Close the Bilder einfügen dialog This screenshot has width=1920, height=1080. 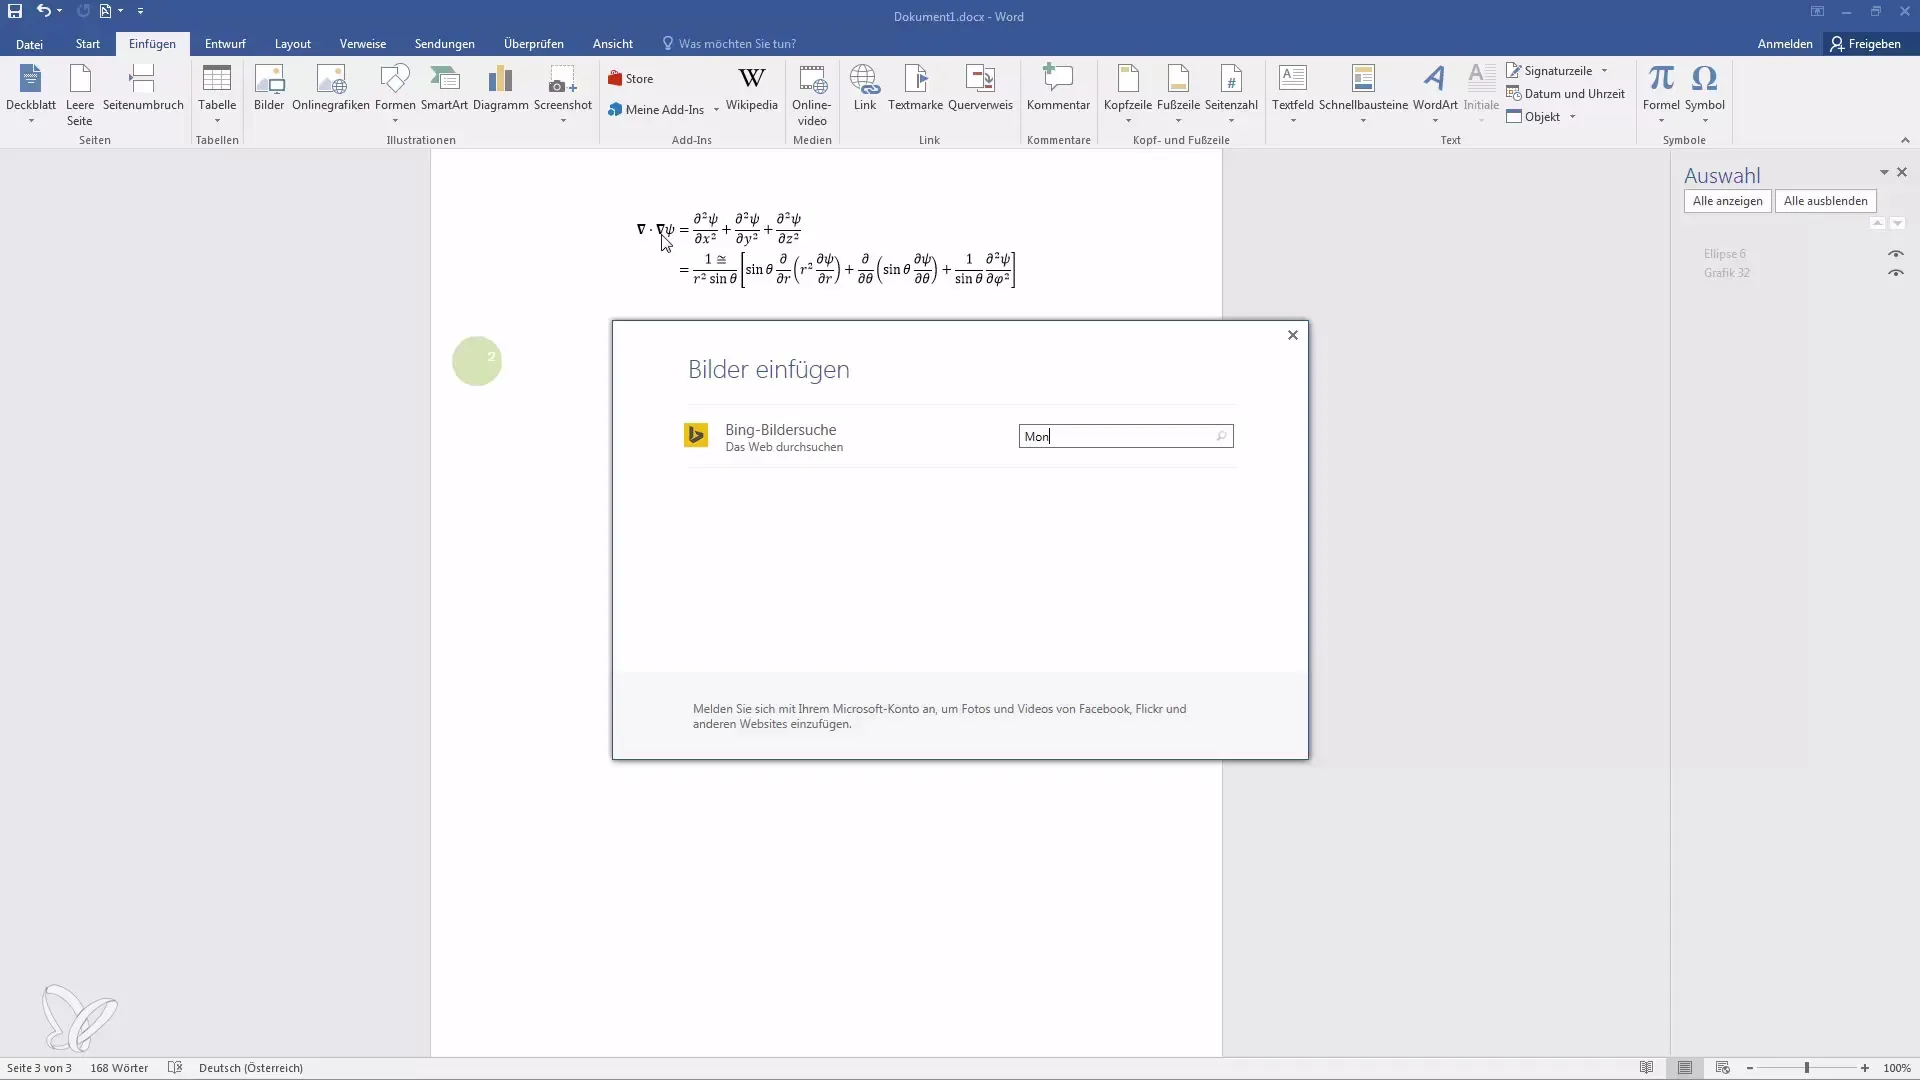pos(1292,335)
